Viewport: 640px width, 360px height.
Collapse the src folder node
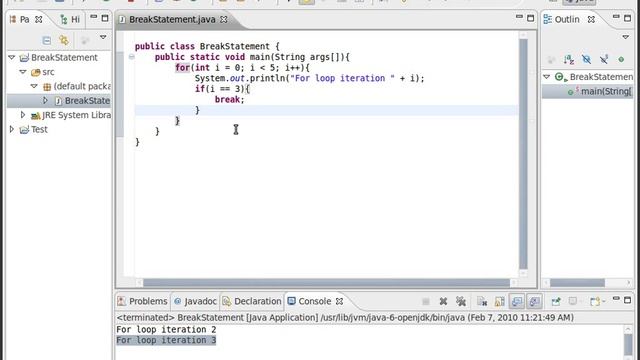(23, 72)
